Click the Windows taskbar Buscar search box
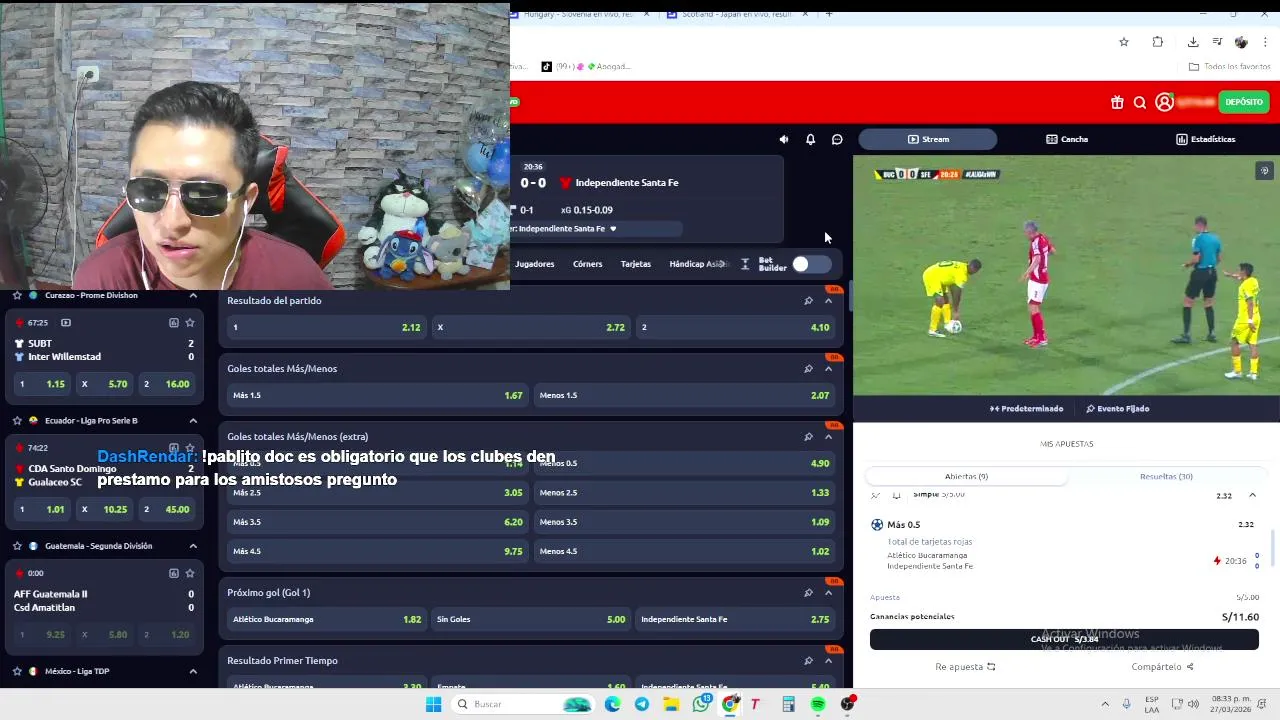1280x720 pixels. [x=521, y=704]
